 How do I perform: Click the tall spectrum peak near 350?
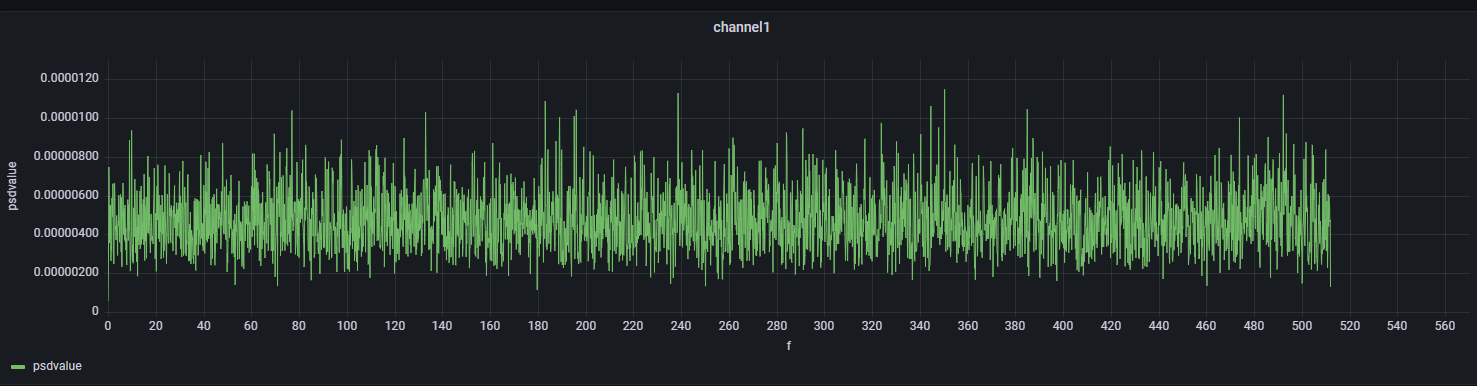(x=944, y=90)
